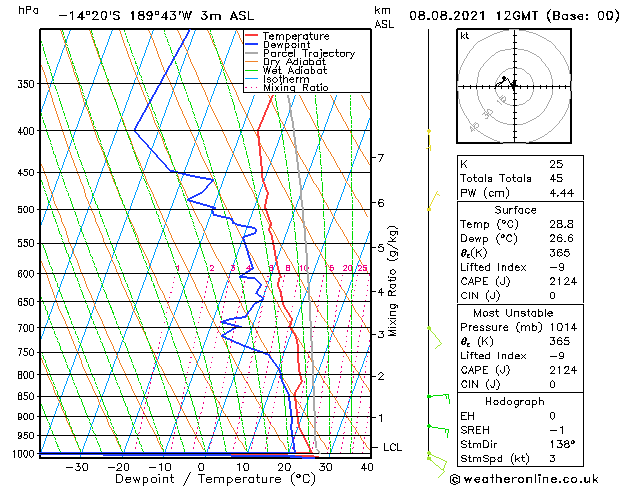The height and width of the screenshot is (486, 629).
Task: Click the weatheronline.co.uk copyright text
Action: (524, 479)
